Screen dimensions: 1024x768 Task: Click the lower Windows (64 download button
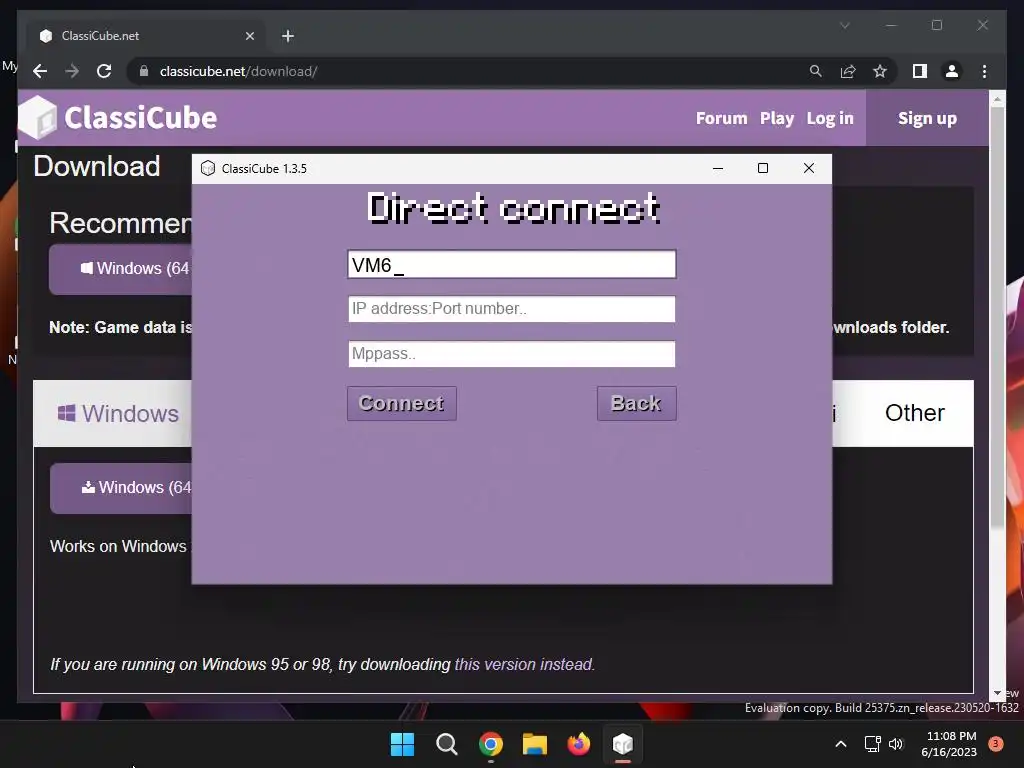121,488
